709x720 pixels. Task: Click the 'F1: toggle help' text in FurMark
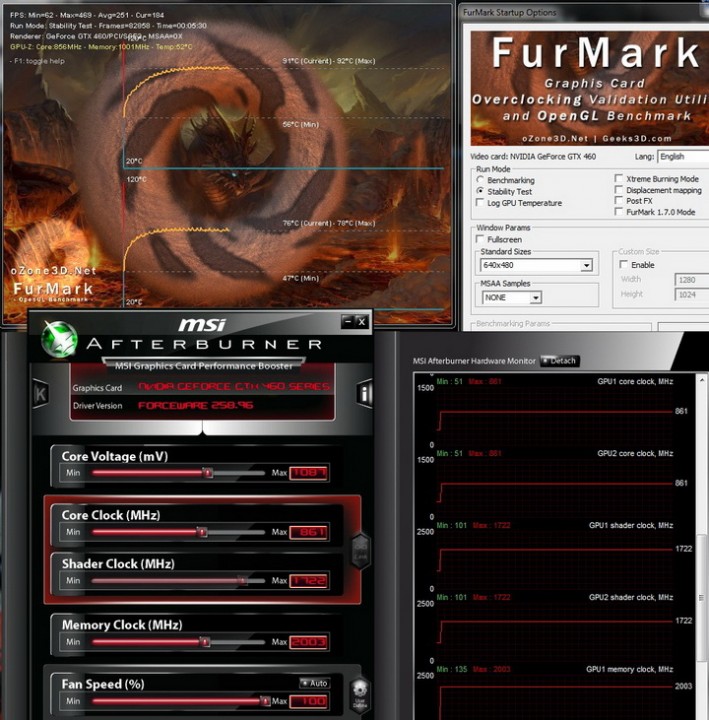[37, 61]
